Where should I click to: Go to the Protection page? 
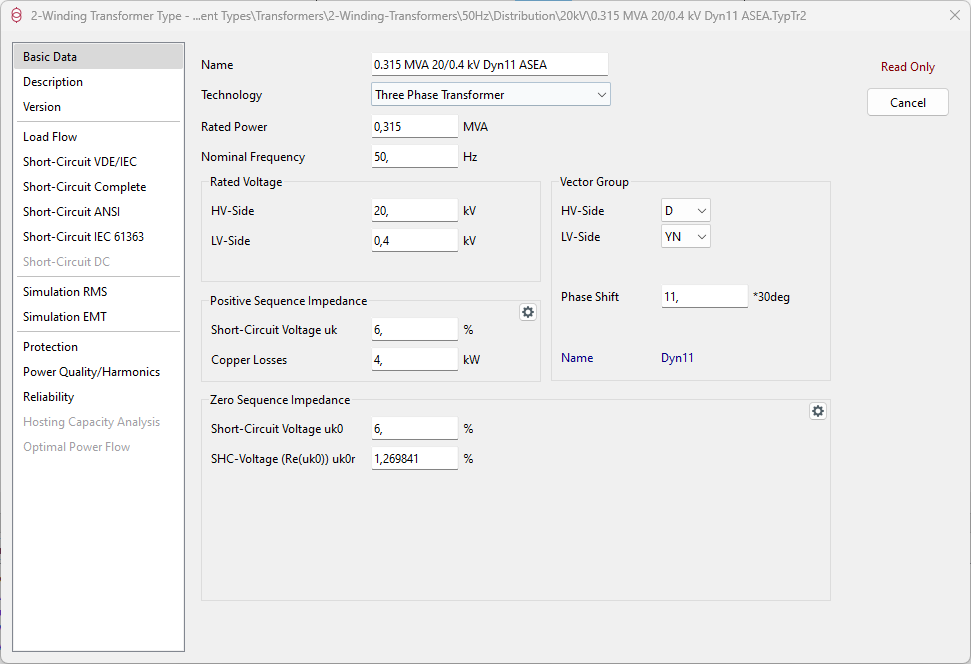click(50, 347)
